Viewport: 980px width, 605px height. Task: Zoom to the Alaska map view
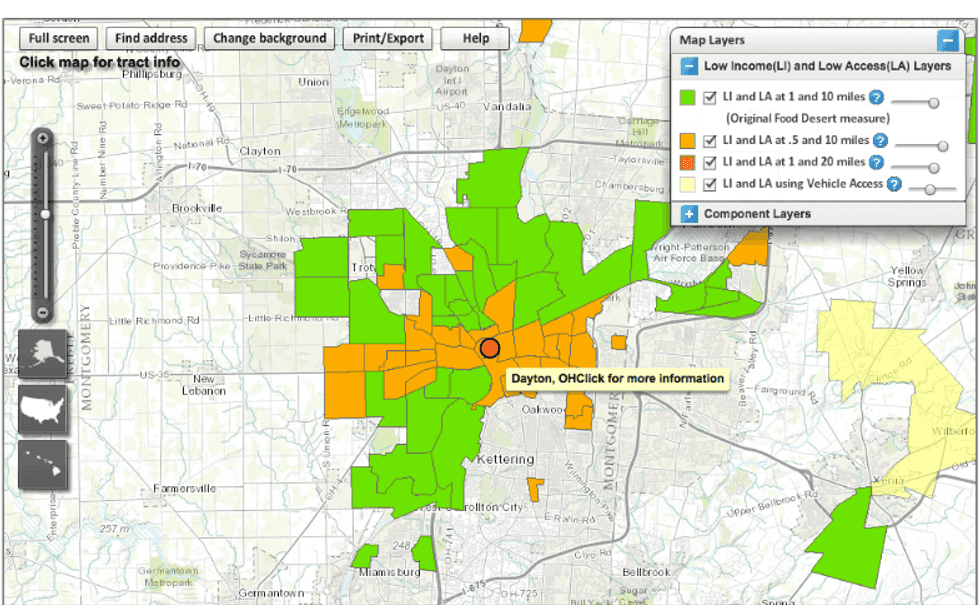click(x=42, y=354)
